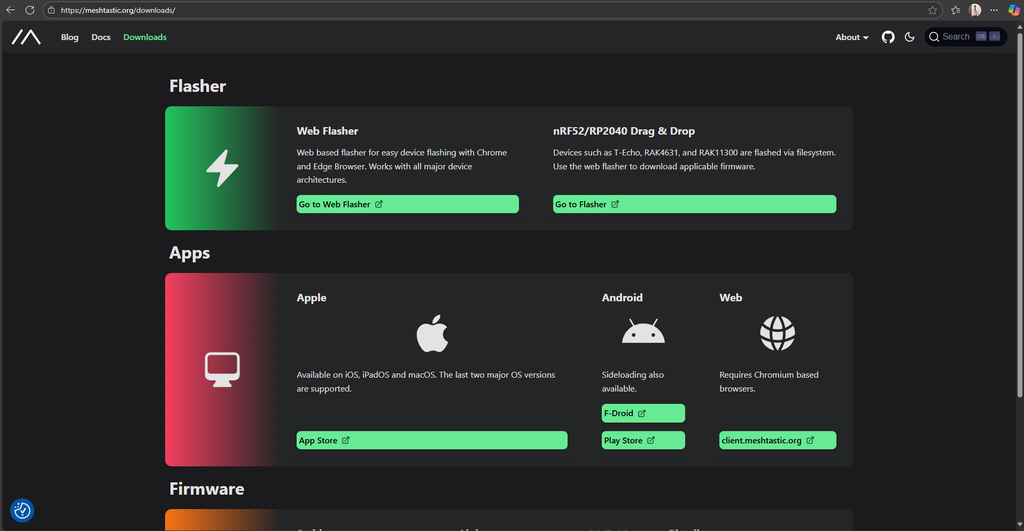Click the external link icon on client.meshtastic.org
1024x531 pixels.
(810, 440)
